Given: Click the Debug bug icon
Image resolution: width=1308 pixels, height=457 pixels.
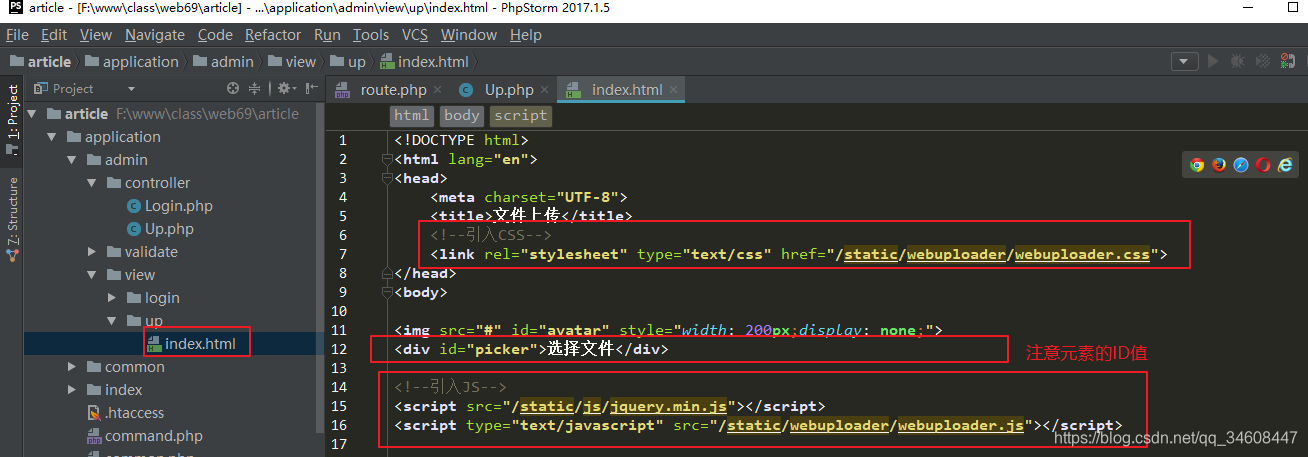Looking at the screenshot, I should (x=1238, y=61).
